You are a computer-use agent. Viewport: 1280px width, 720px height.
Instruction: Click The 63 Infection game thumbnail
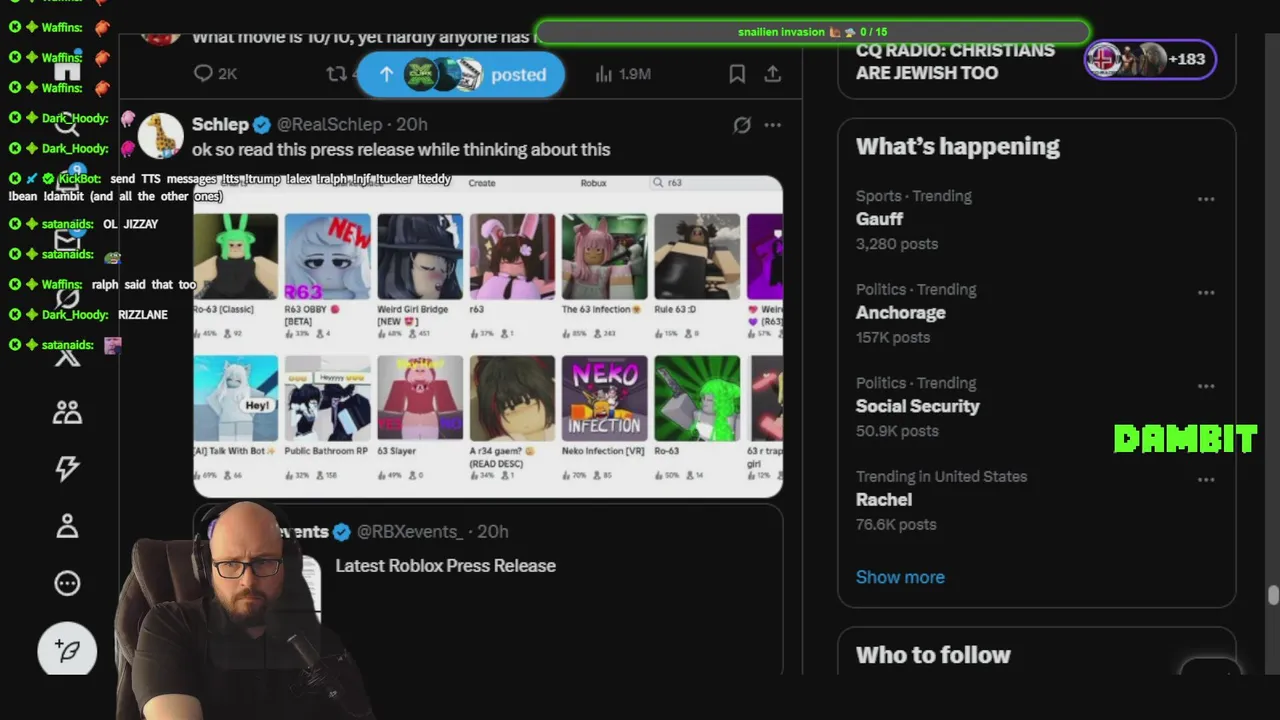pos(604,256)
